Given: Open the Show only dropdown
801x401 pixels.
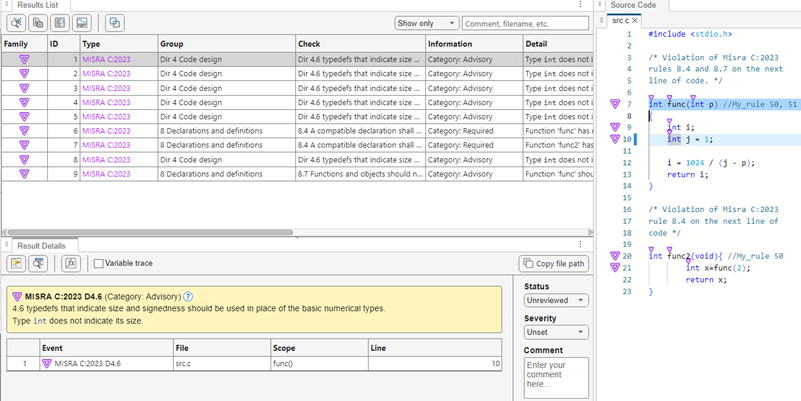Looking at the screenshot, I should click(x=425, y=23).
